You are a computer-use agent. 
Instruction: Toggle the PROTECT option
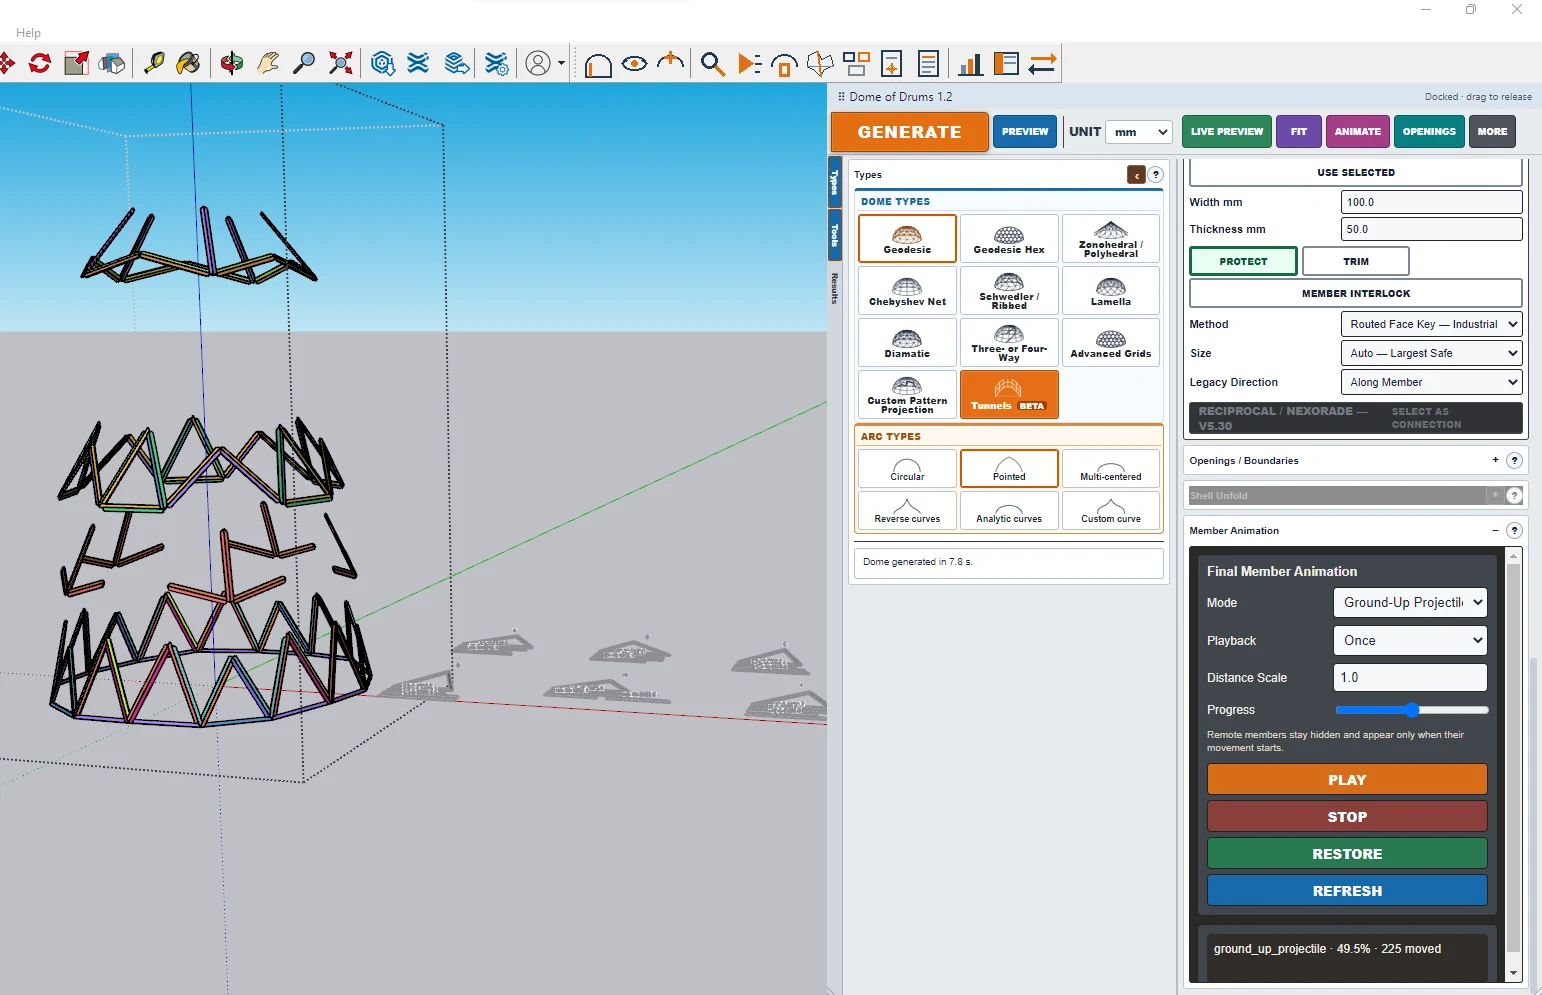click(1243, 261)
